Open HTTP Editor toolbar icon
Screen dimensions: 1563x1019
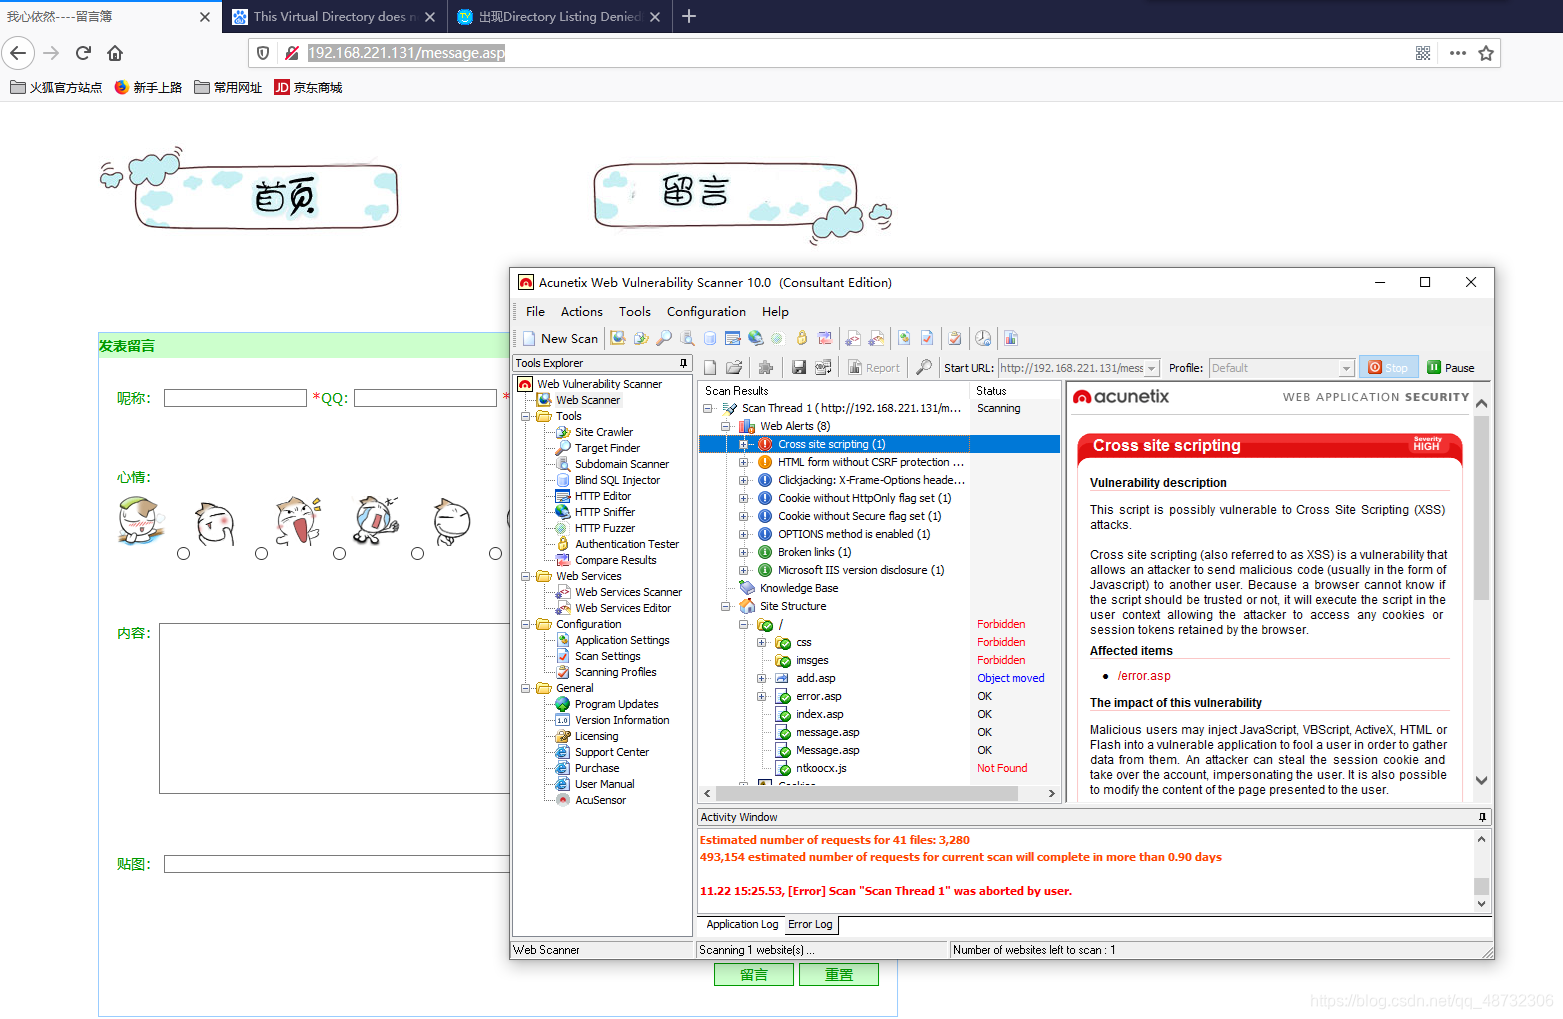point(733,338)
